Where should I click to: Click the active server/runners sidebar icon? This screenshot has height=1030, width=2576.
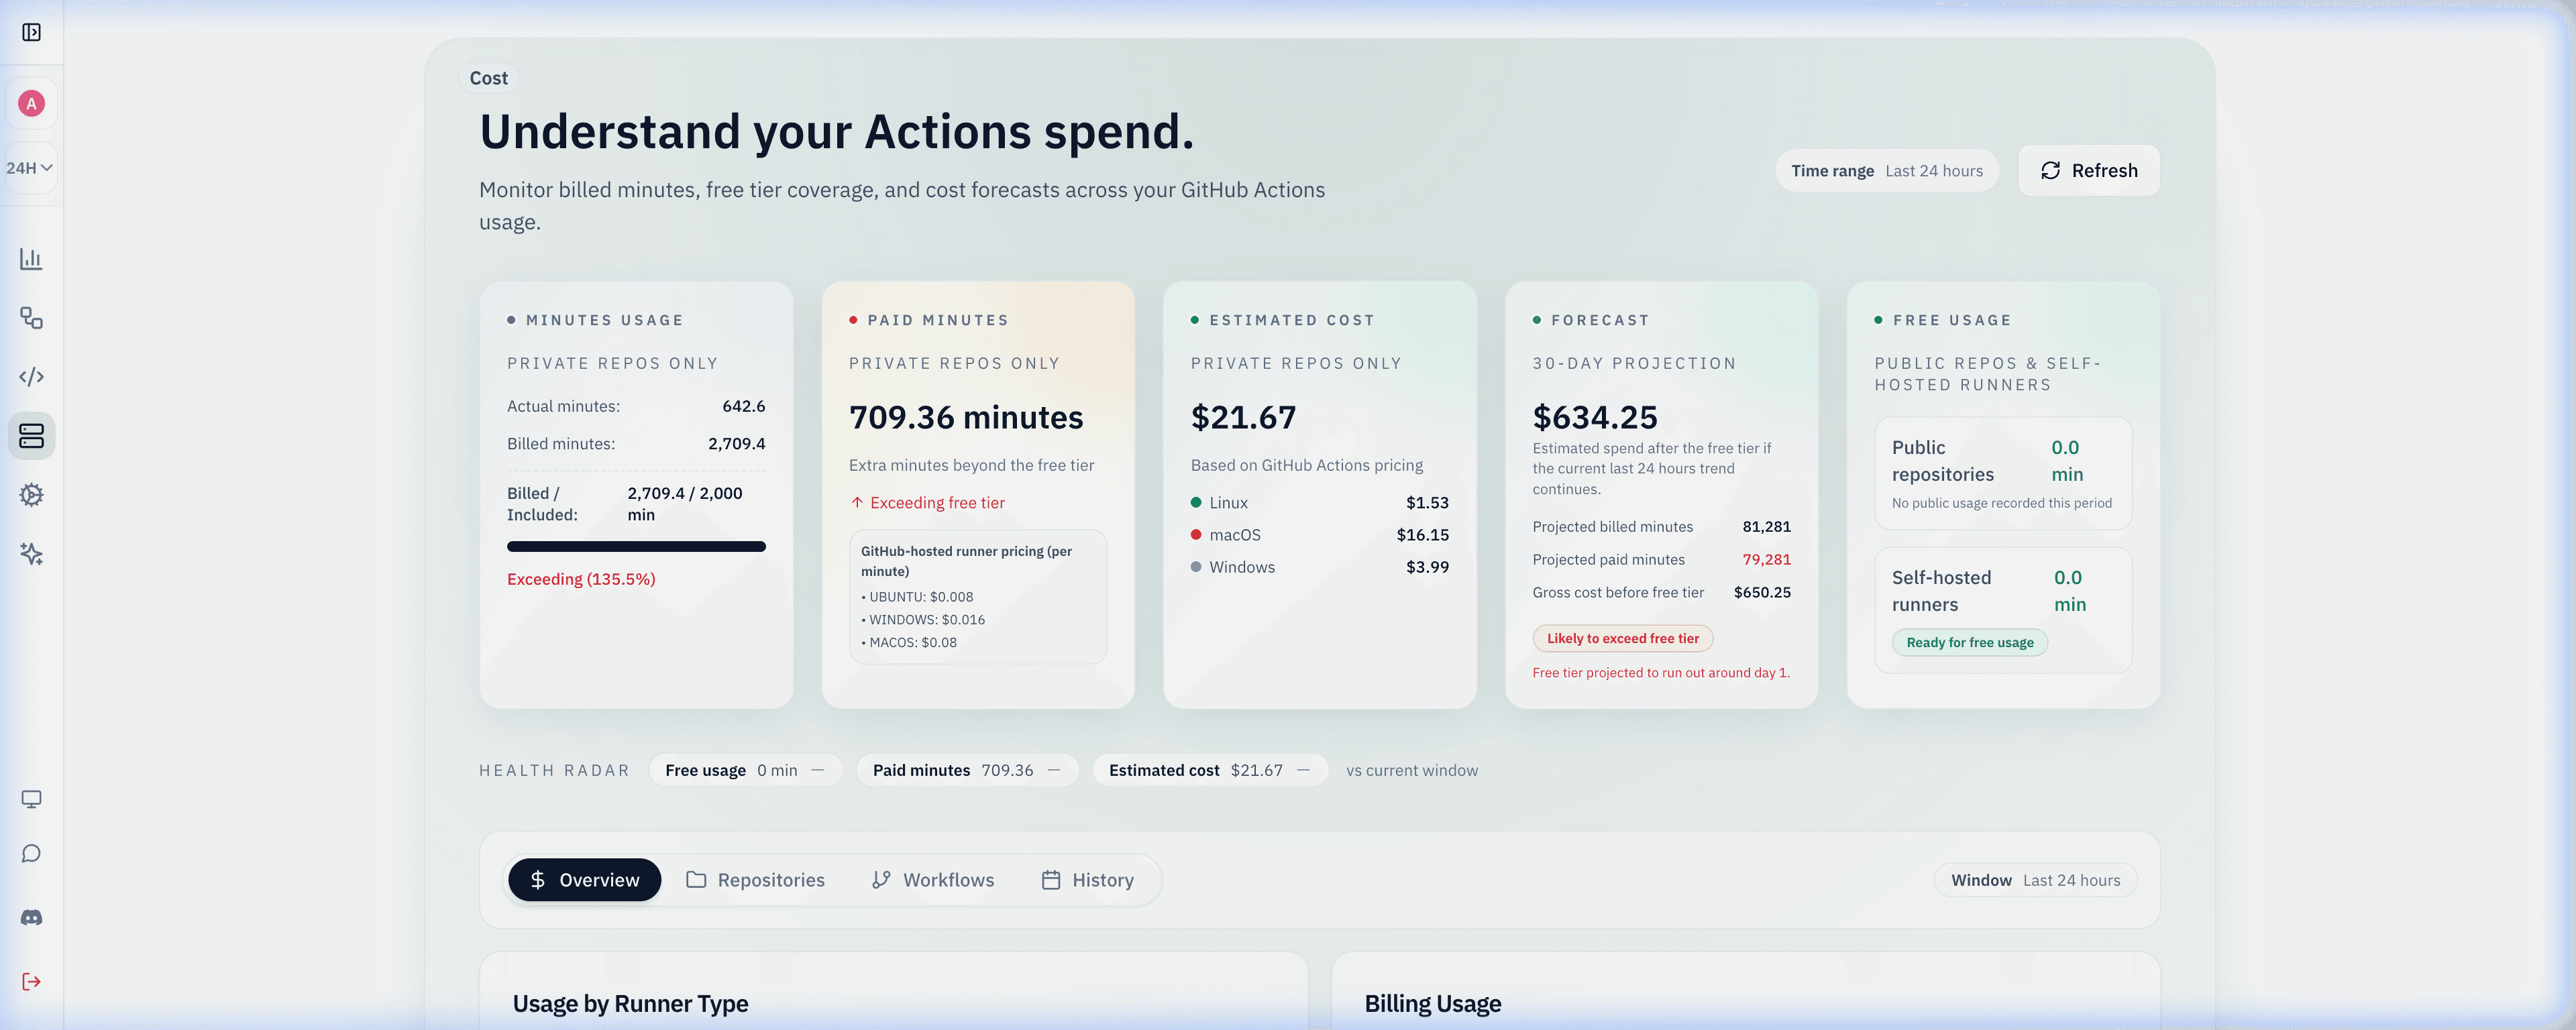(x=32, y=436)
